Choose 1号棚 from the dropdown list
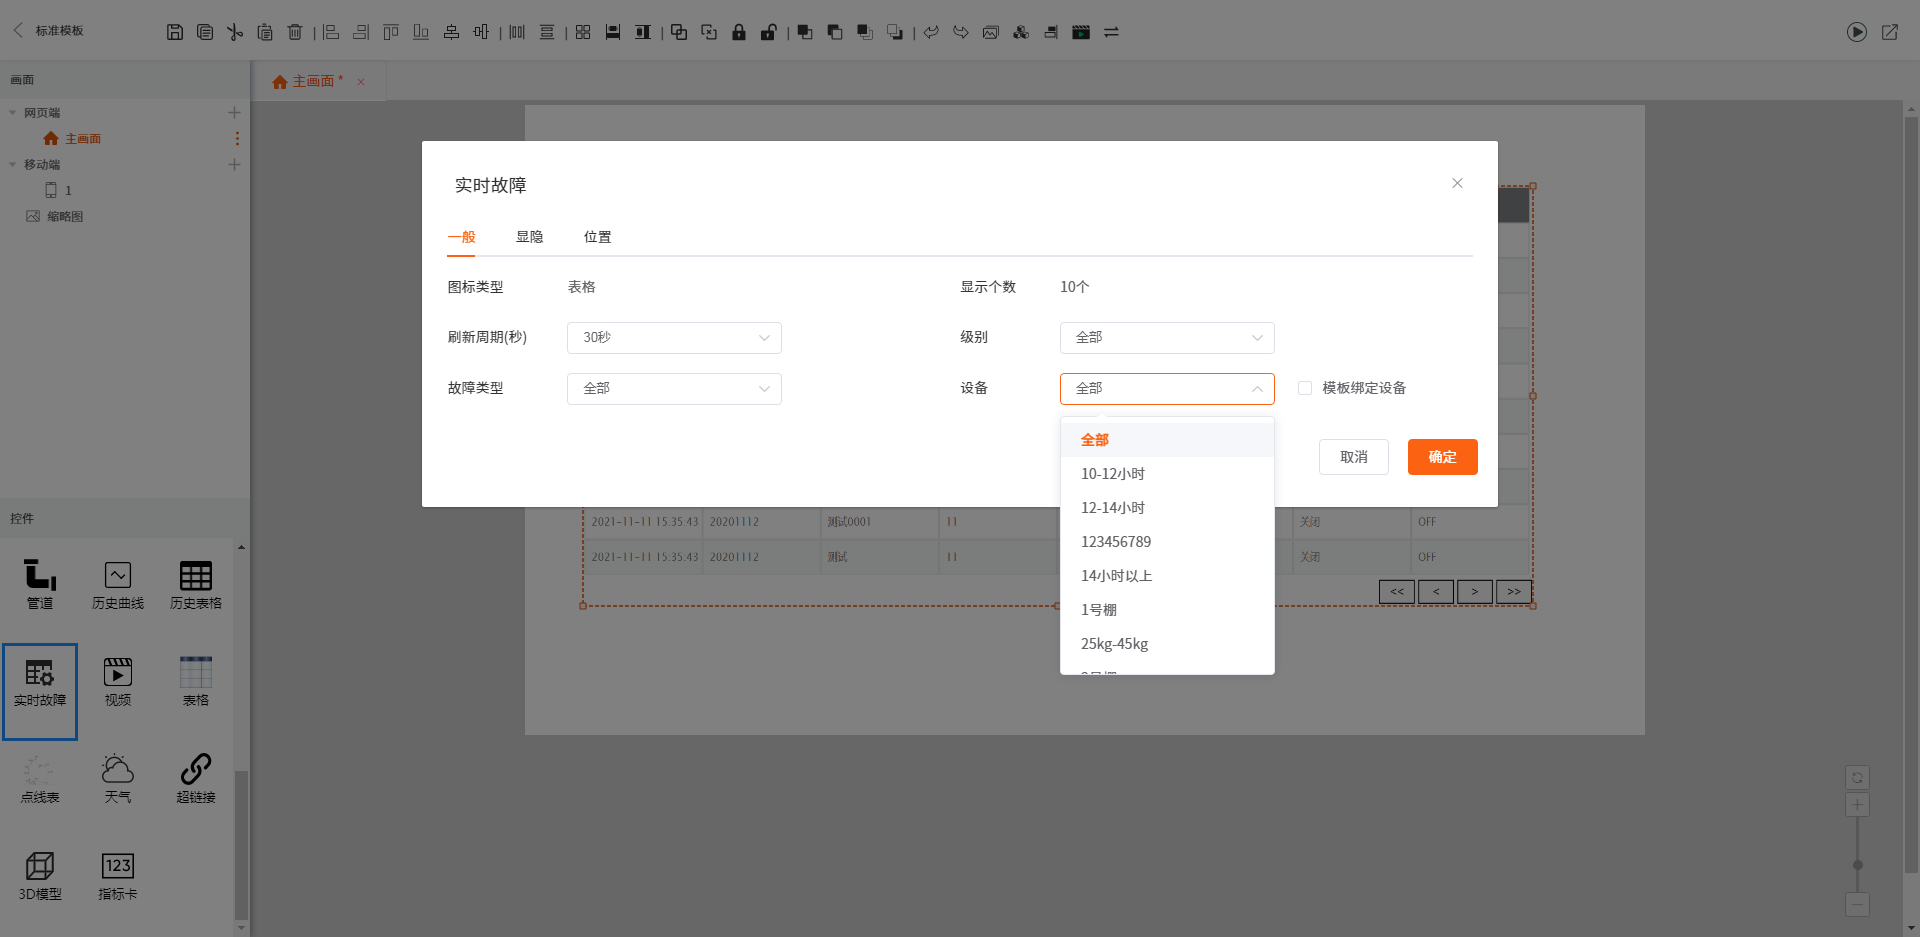 (1167, 610)
